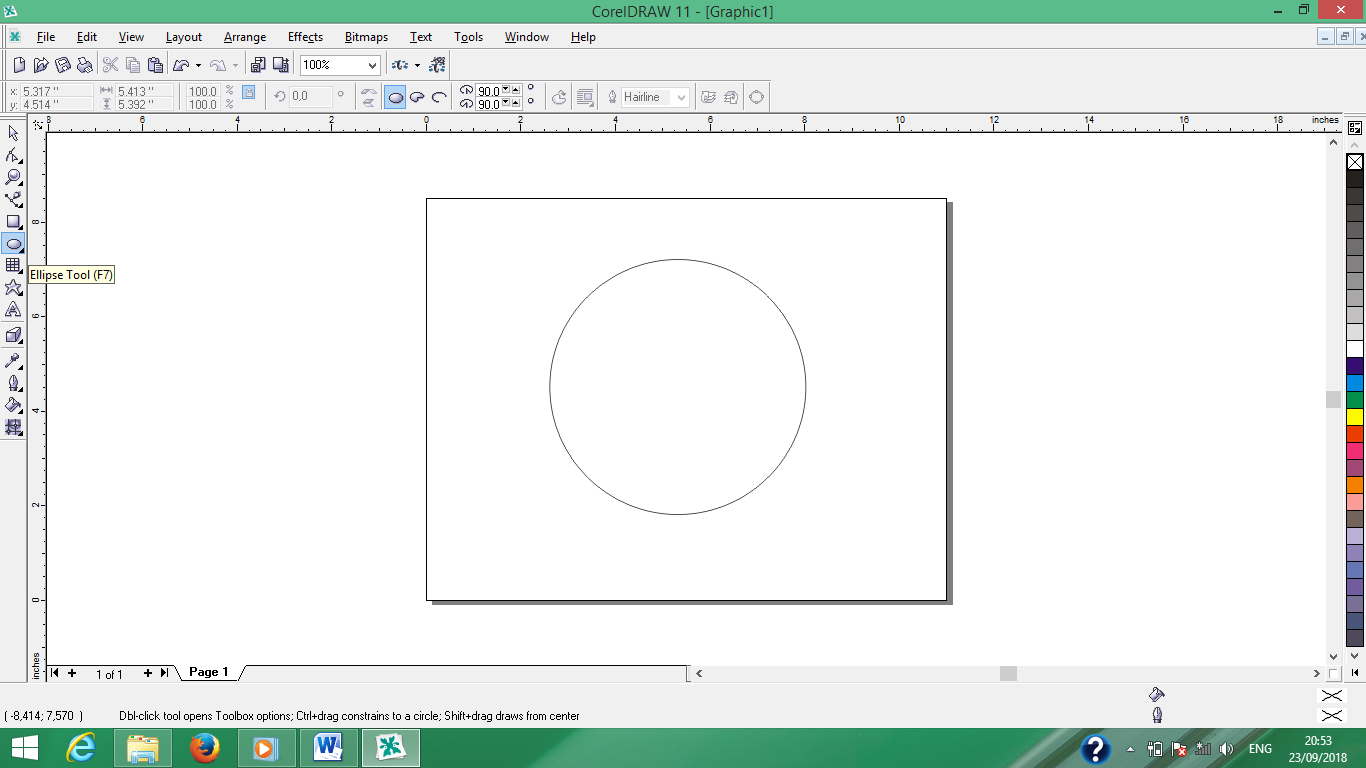Switch the ellipse to Pie mode
This screenshot has width=1366, height=768.
pyautogui.click(x=417, y=96)
